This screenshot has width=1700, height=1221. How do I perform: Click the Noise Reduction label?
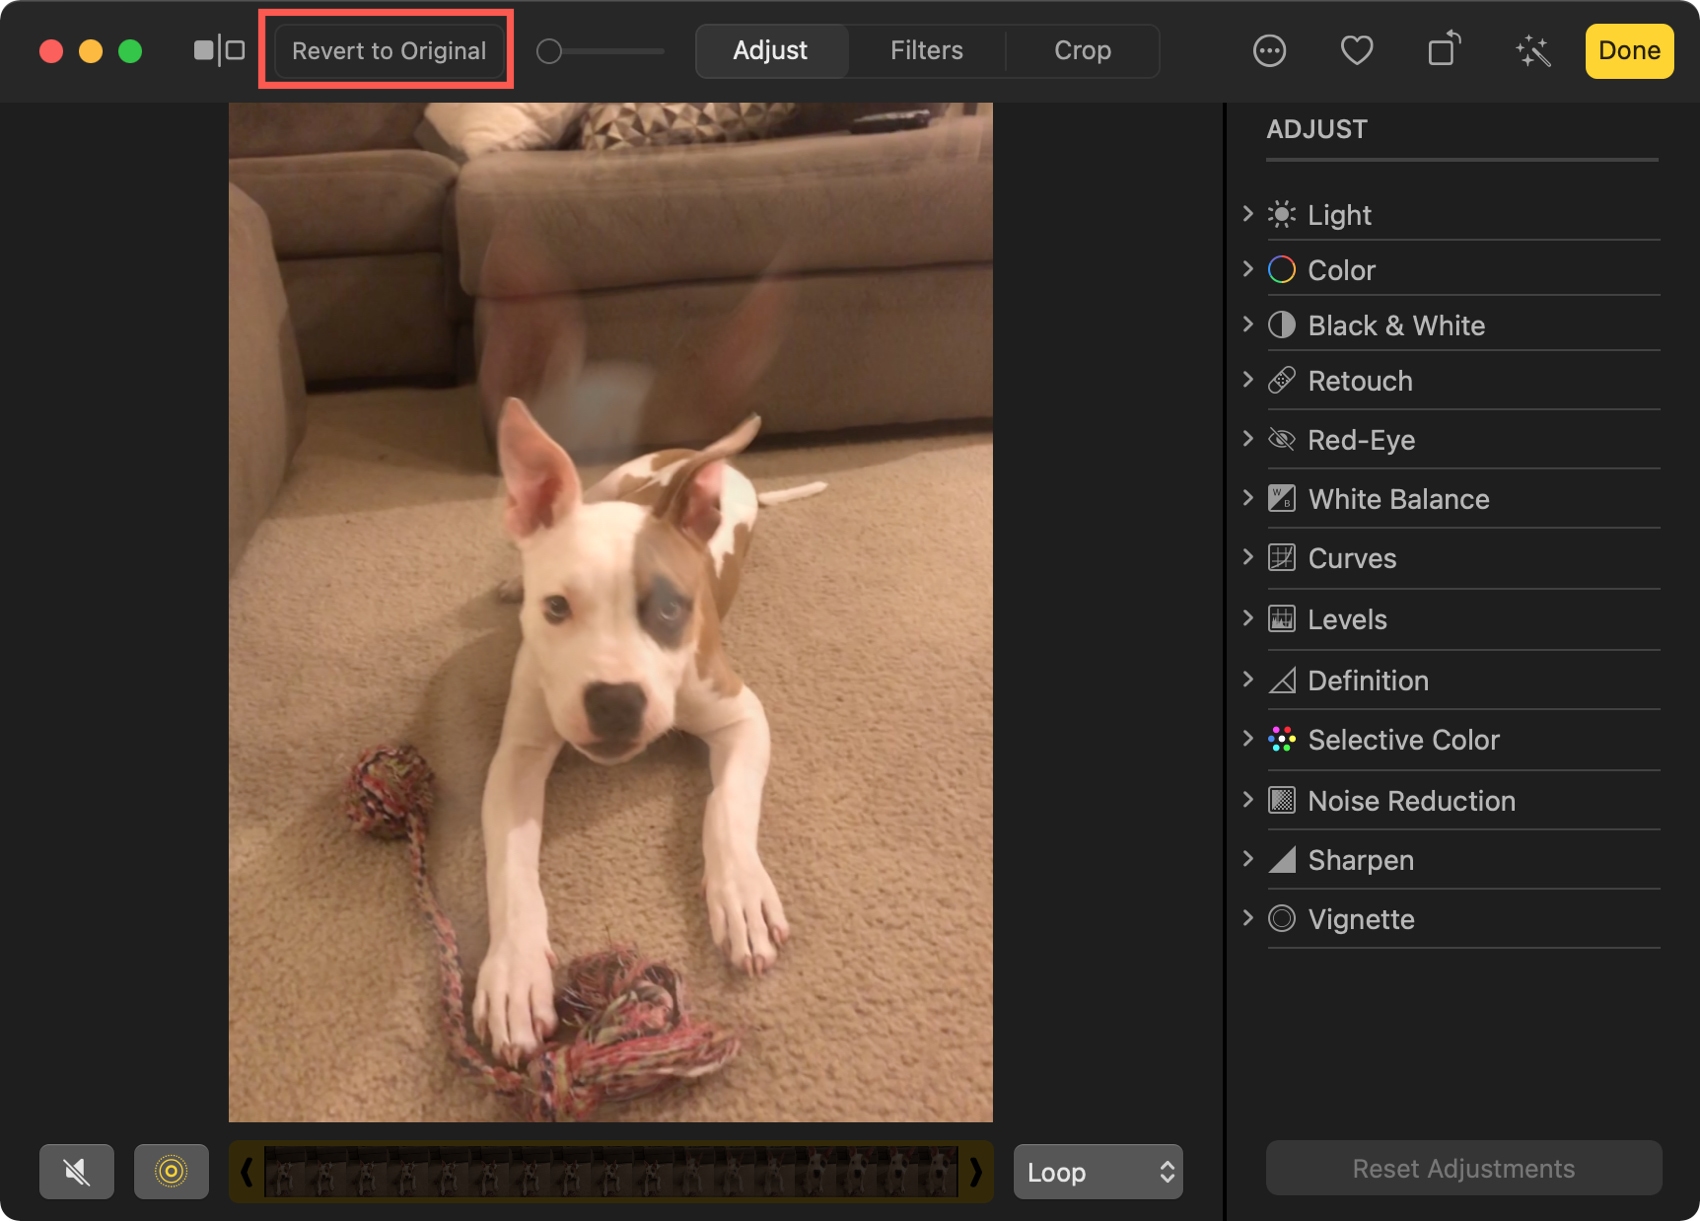1411,801
